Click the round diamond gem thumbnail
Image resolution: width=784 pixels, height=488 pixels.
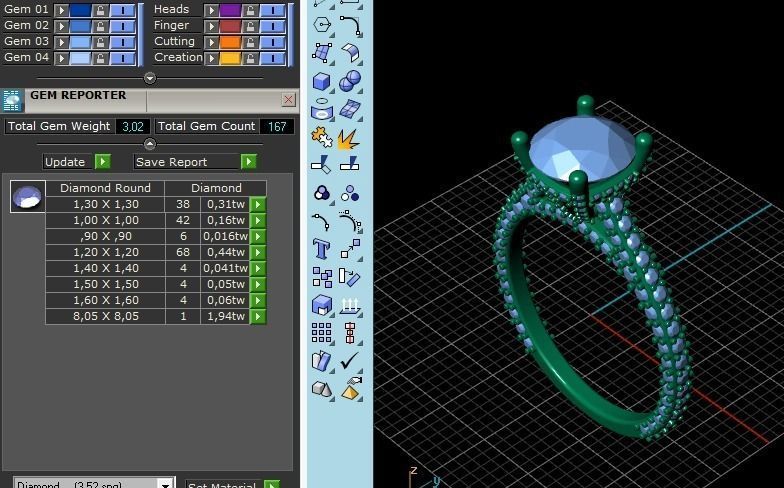tap(28, 196)
